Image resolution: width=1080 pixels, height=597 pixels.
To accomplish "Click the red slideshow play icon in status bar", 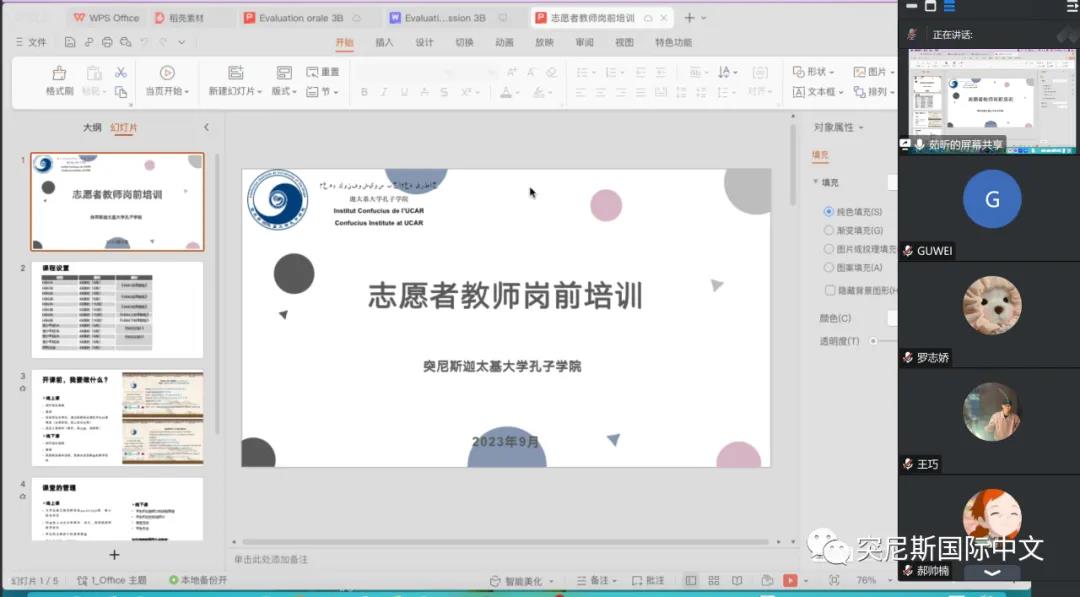I will click(790, 580).
